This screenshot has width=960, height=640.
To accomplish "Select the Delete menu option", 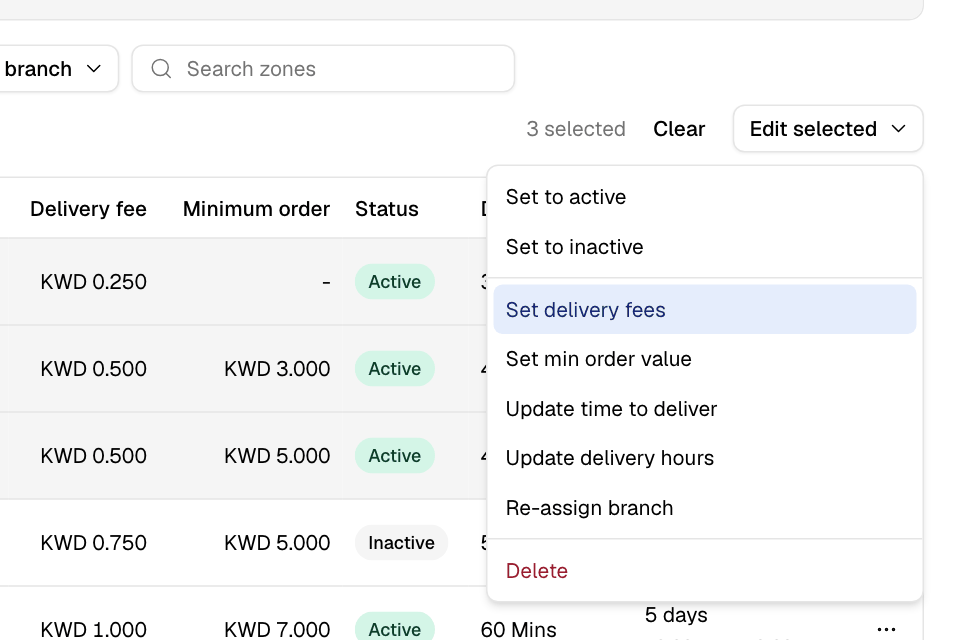I will (x=705, y=571).
